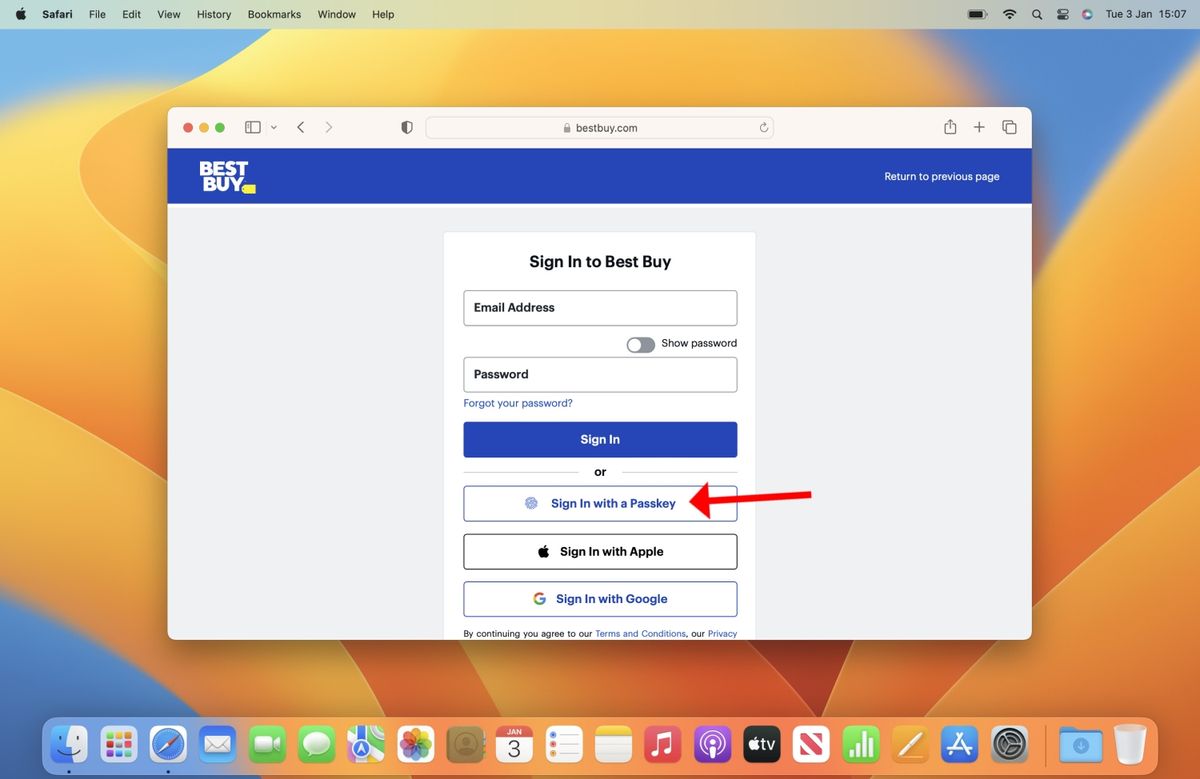1200x779 pixels.
Task: Show the tab overview with the tabs icon
Action: click(x=1009, y=127)
